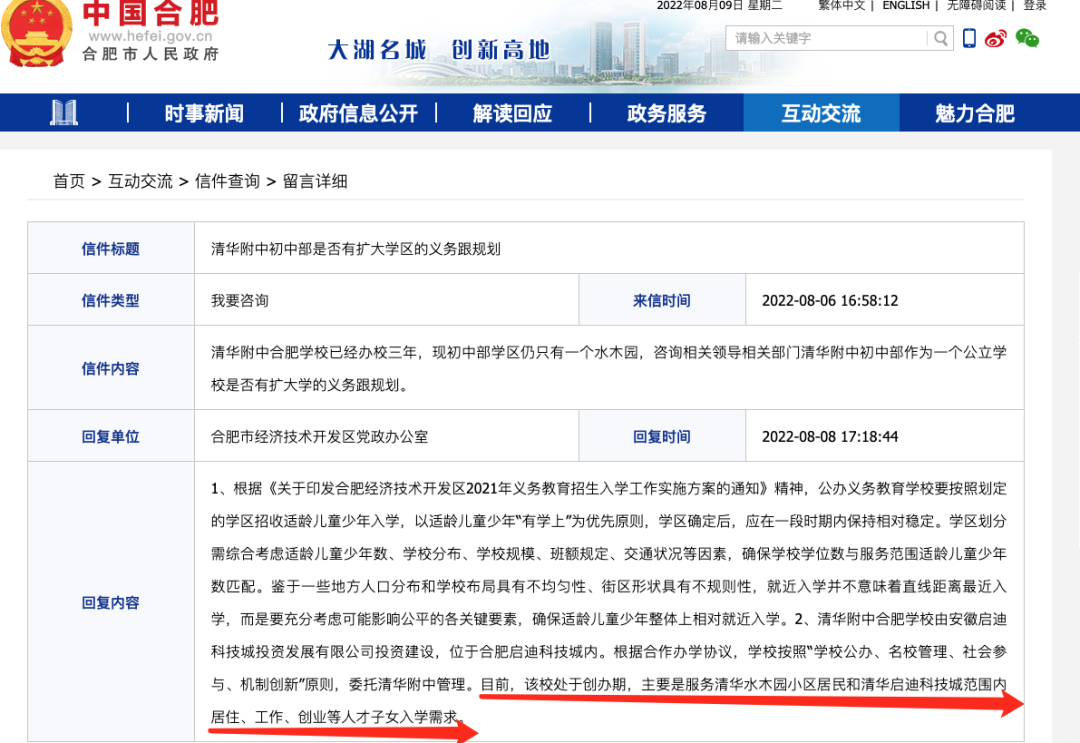Open the 时事新闻 menu
This screenshot has height=743, width=1080.
pos(205,113)
